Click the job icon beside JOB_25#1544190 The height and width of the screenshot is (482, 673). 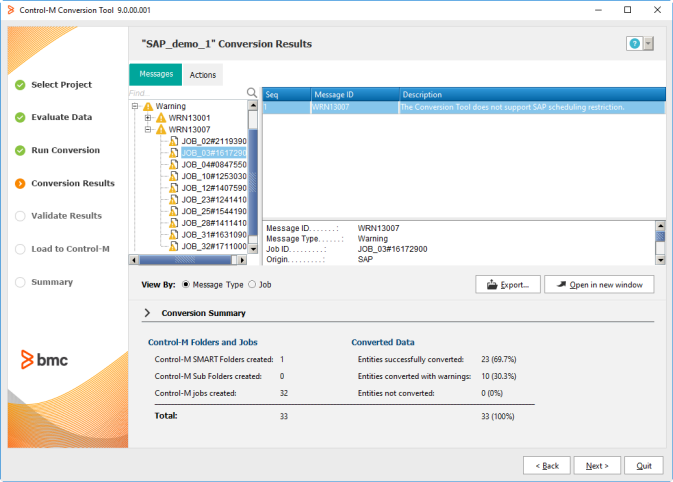coord(173,211)
